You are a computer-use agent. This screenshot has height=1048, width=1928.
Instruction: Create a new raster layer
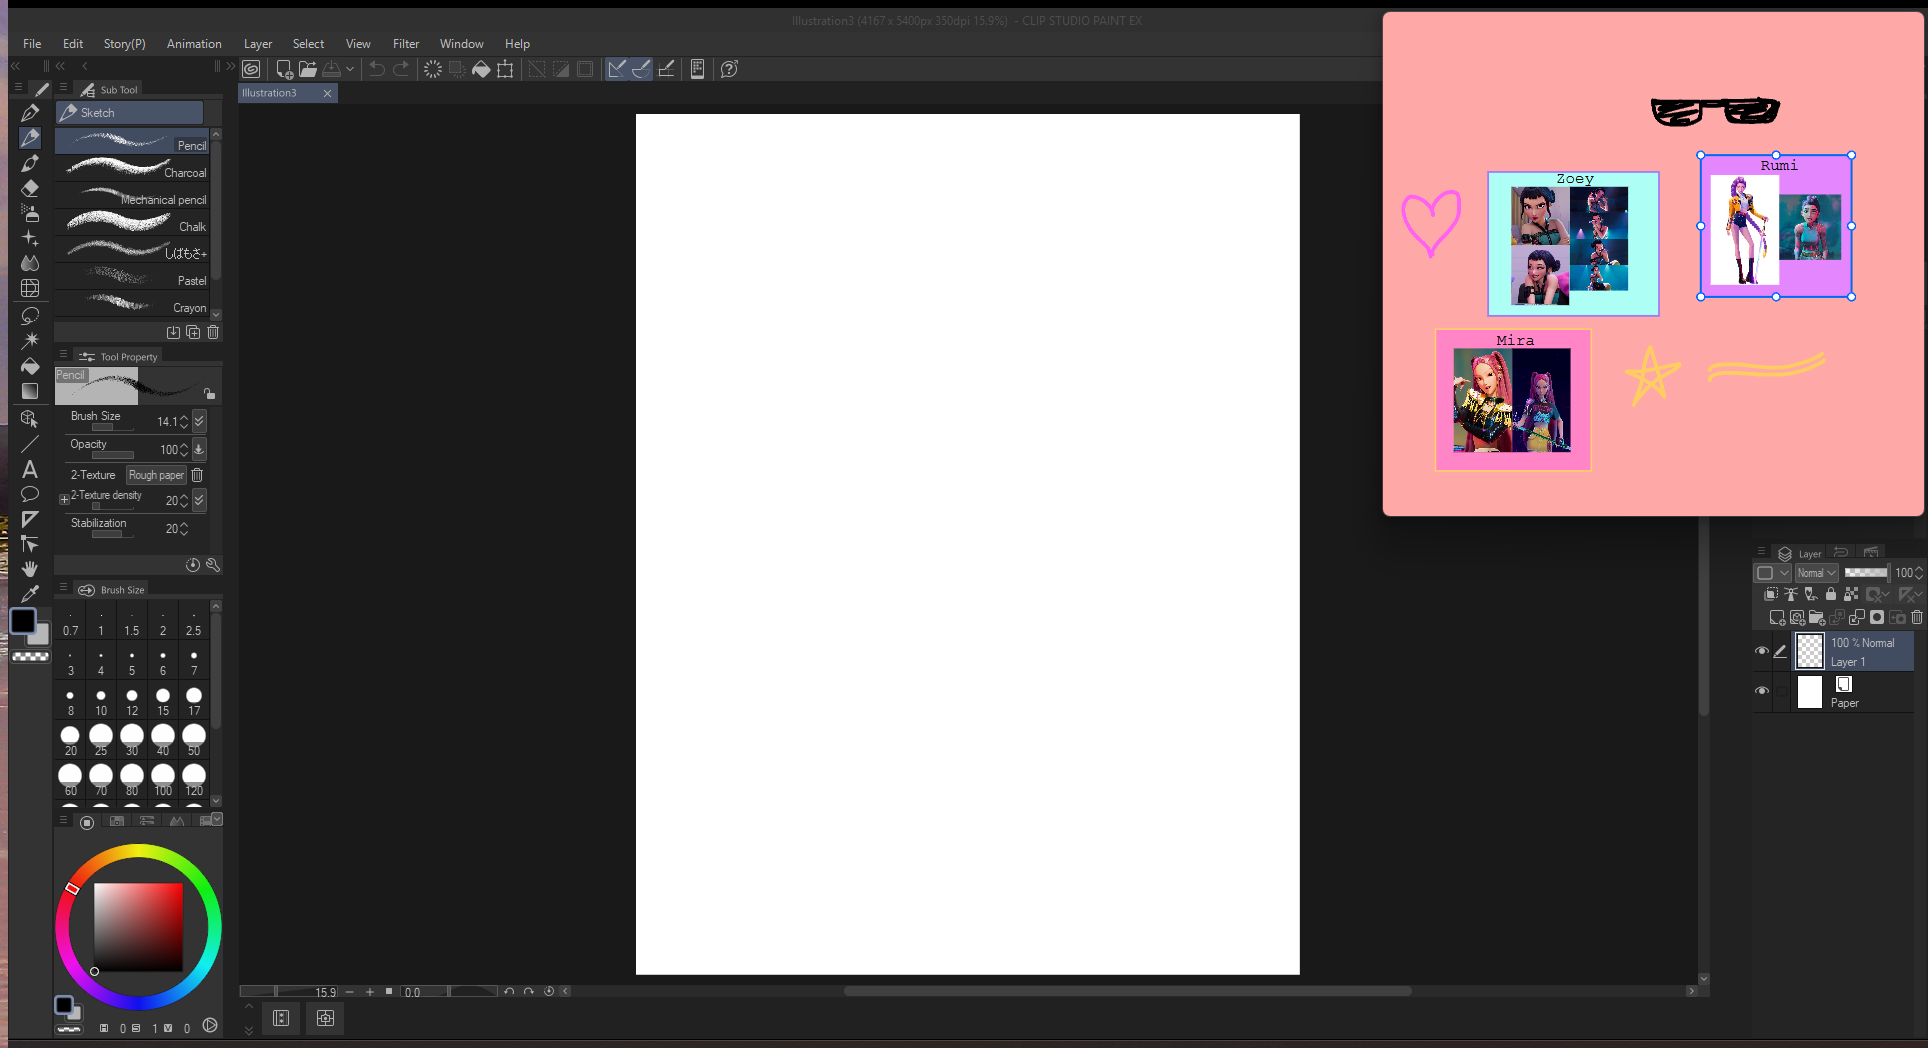[x=1777, y=618]
